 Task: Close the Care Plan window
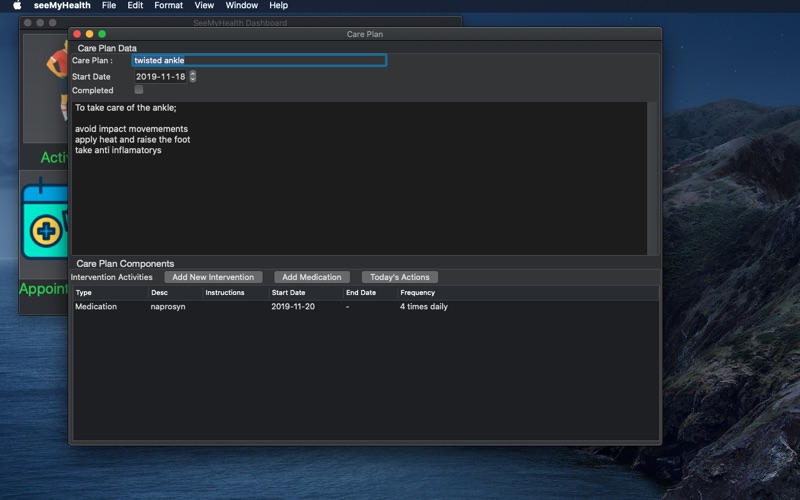coord(77,34)
